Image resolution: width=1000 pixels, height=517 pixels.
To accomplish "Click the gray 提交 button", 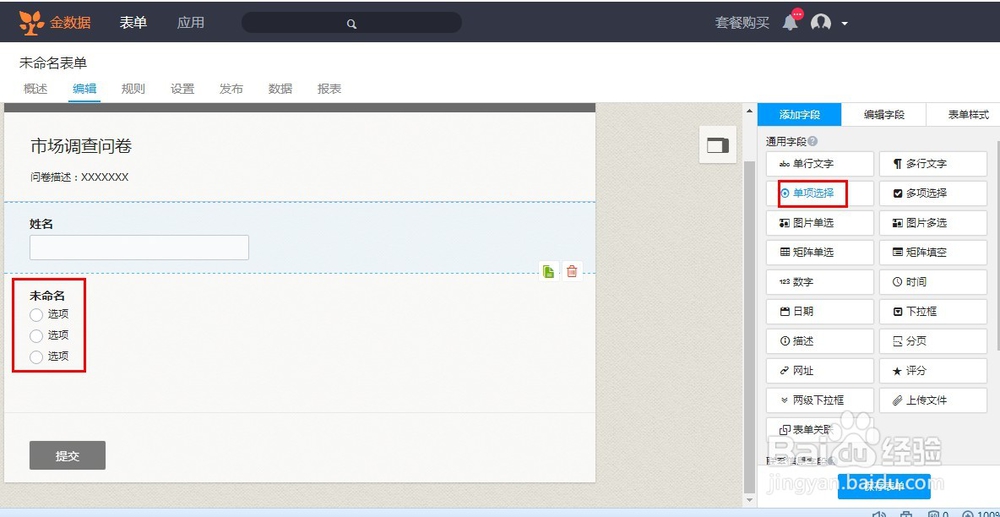I will [x=67, y=455].
